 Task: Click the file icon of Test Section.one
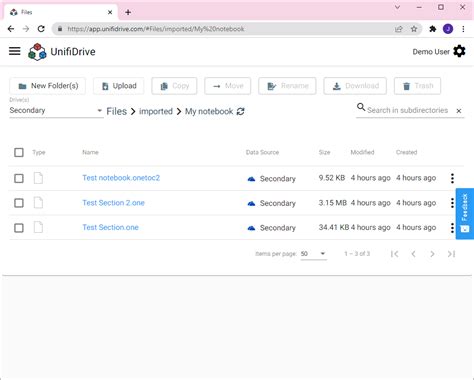(x=38, y=227)
